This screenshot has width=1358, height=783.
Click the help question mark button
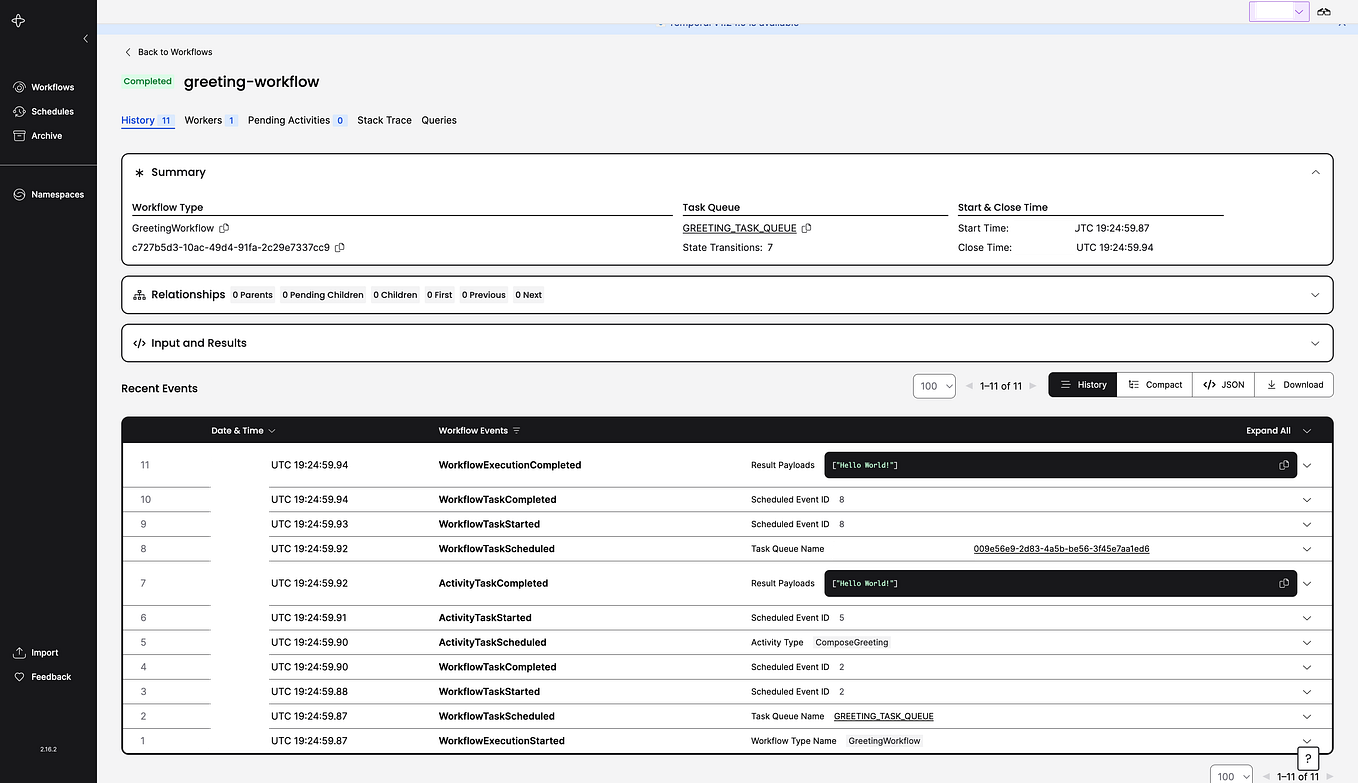(x=1307, y=758)
